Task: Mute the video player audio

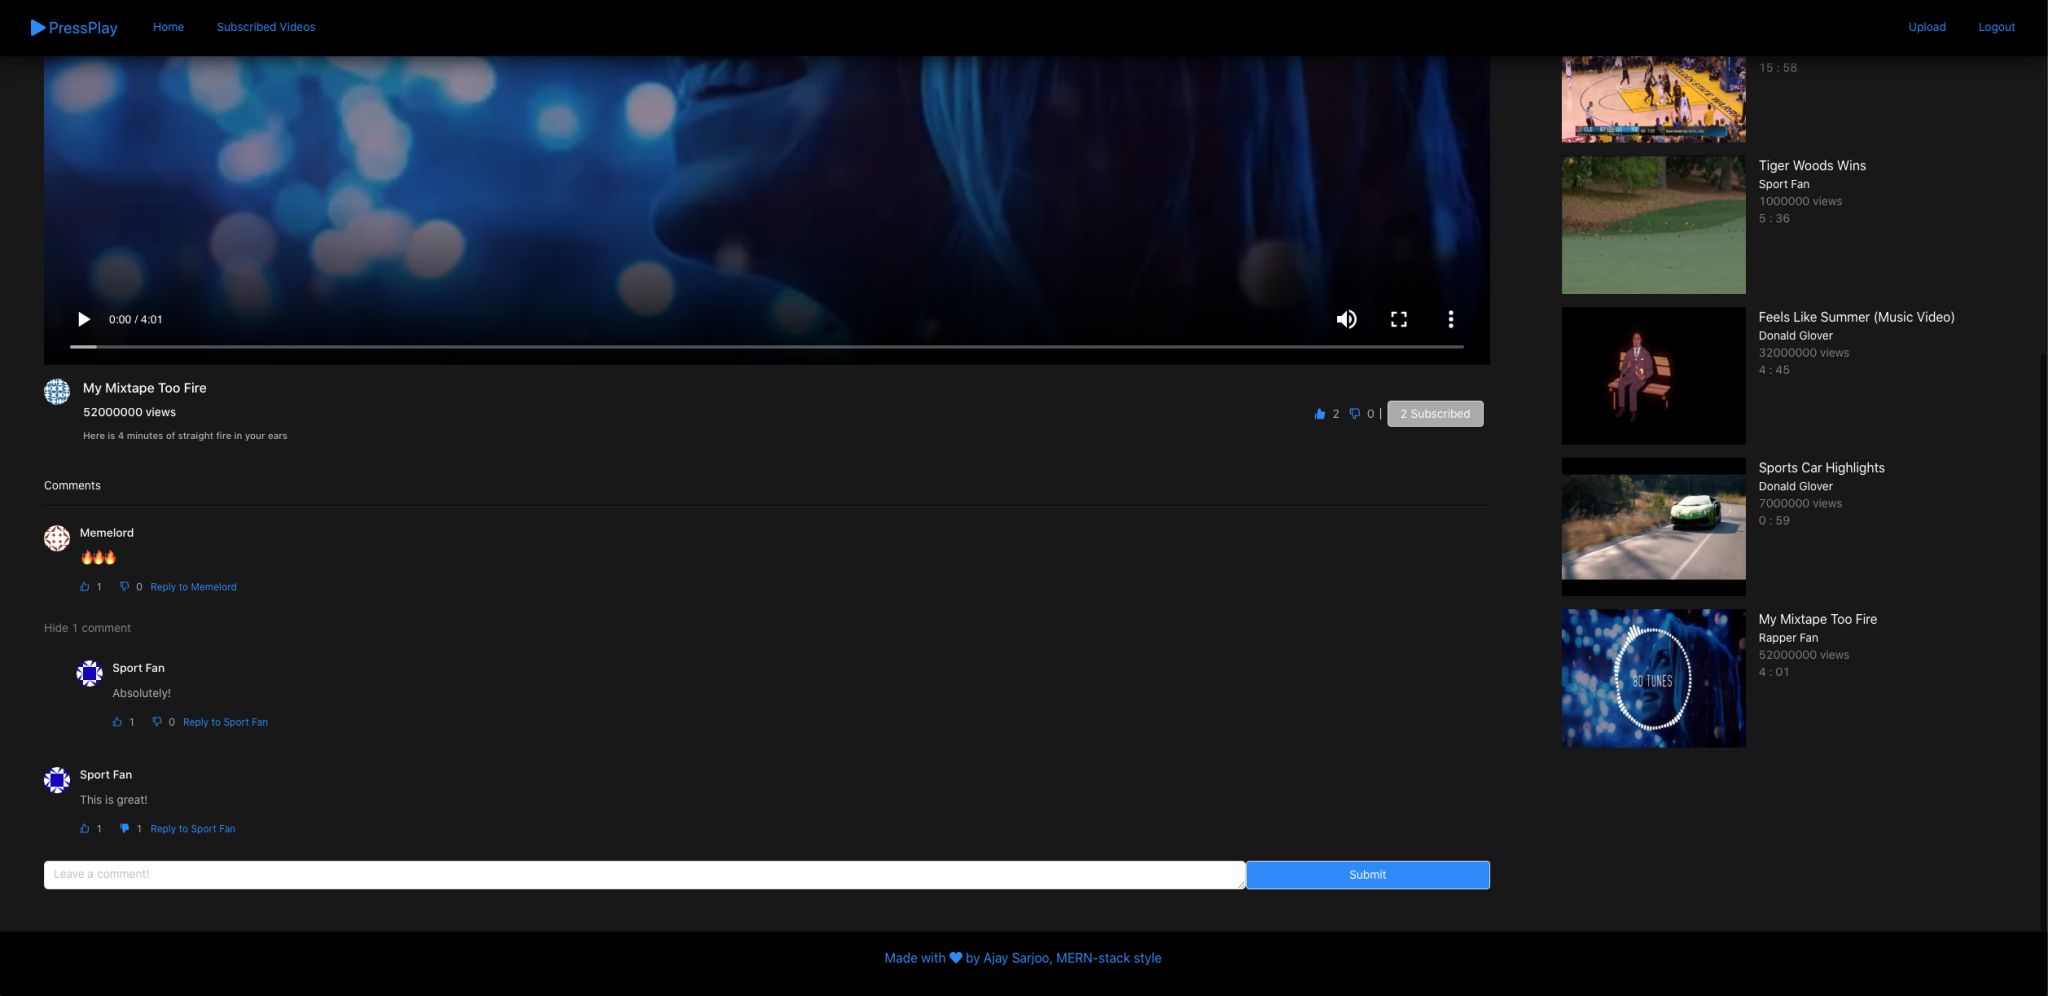Action: click(x=1346, y=319)
